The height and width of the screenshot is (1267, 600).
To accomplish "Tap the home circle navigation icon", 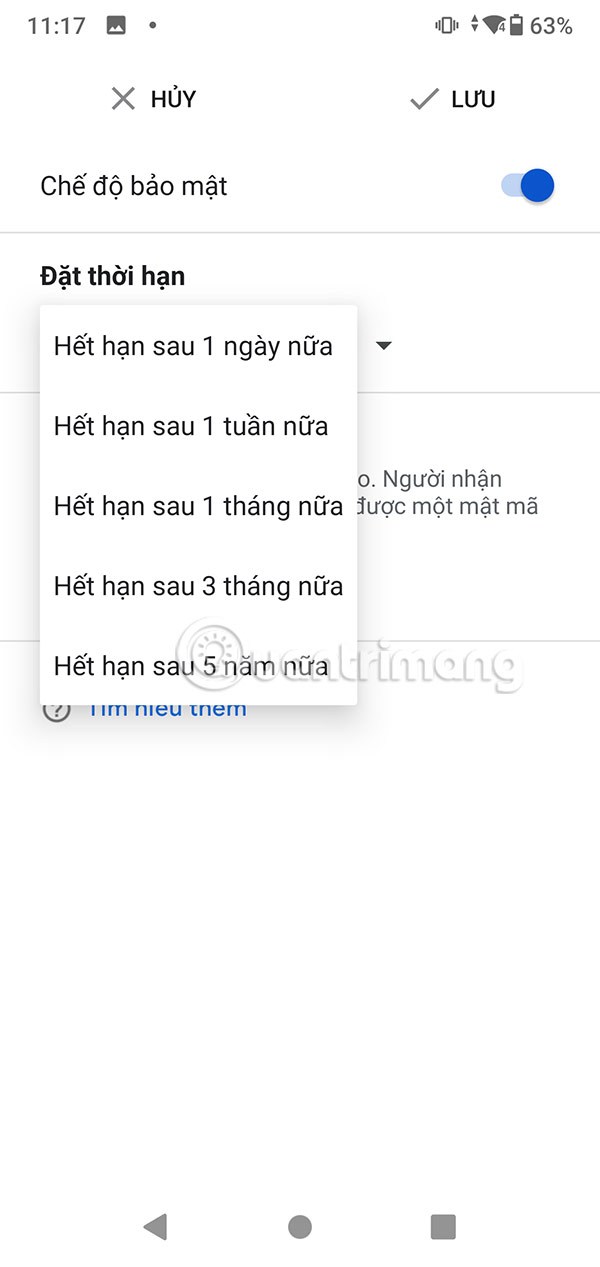I will tap(299, 1225).
